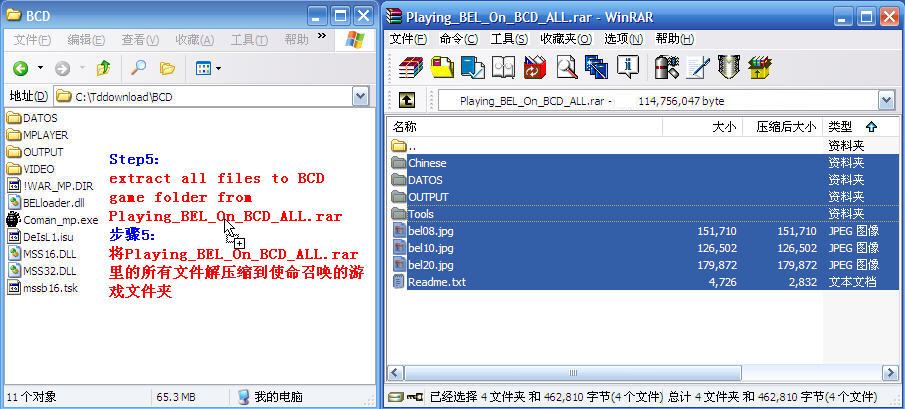Expand the address bar dropdown in BCD explorer
Screen dimensions: 905x409
pyautogui.click(x=360, y=96)
